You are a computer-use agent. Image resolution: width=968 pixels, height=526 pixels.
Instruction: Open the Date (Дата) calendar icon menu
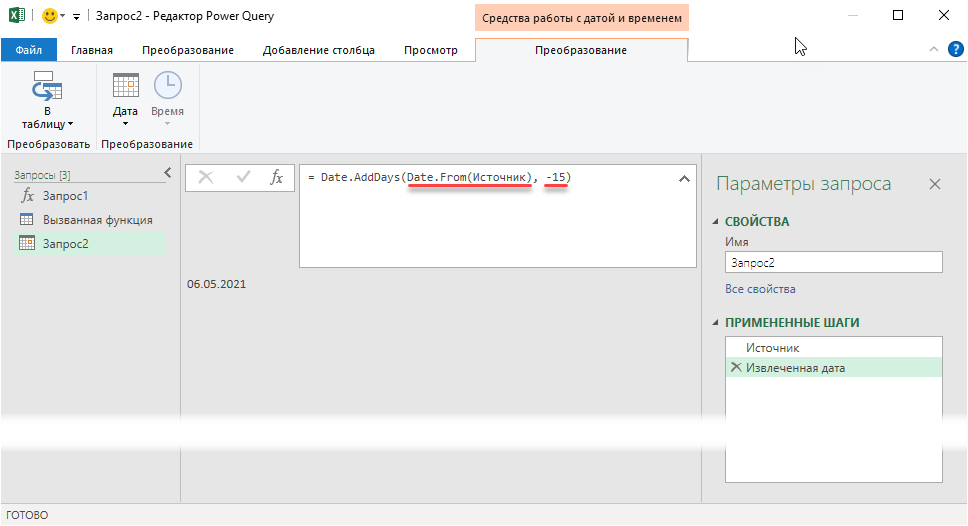[x=125, y=88]
